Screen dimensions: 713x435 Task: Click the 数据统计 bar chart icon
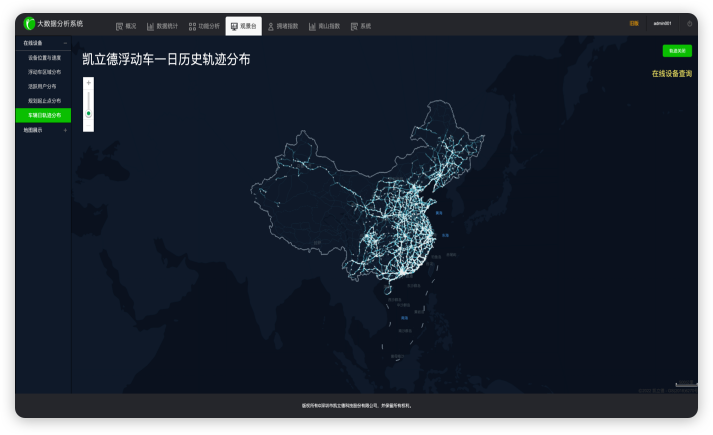pyautogui.click(x=150, y=26)
